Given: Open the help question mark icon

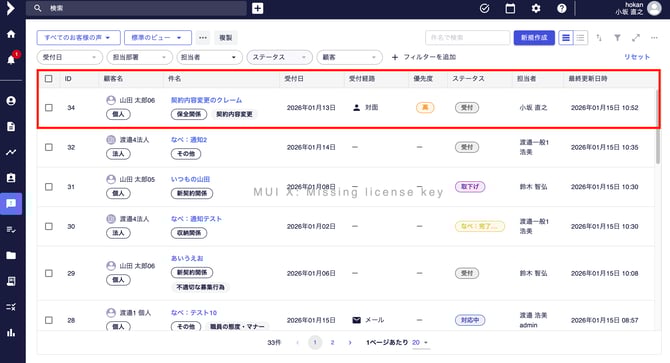Looking at the screenshot, I should coord(562,8).
